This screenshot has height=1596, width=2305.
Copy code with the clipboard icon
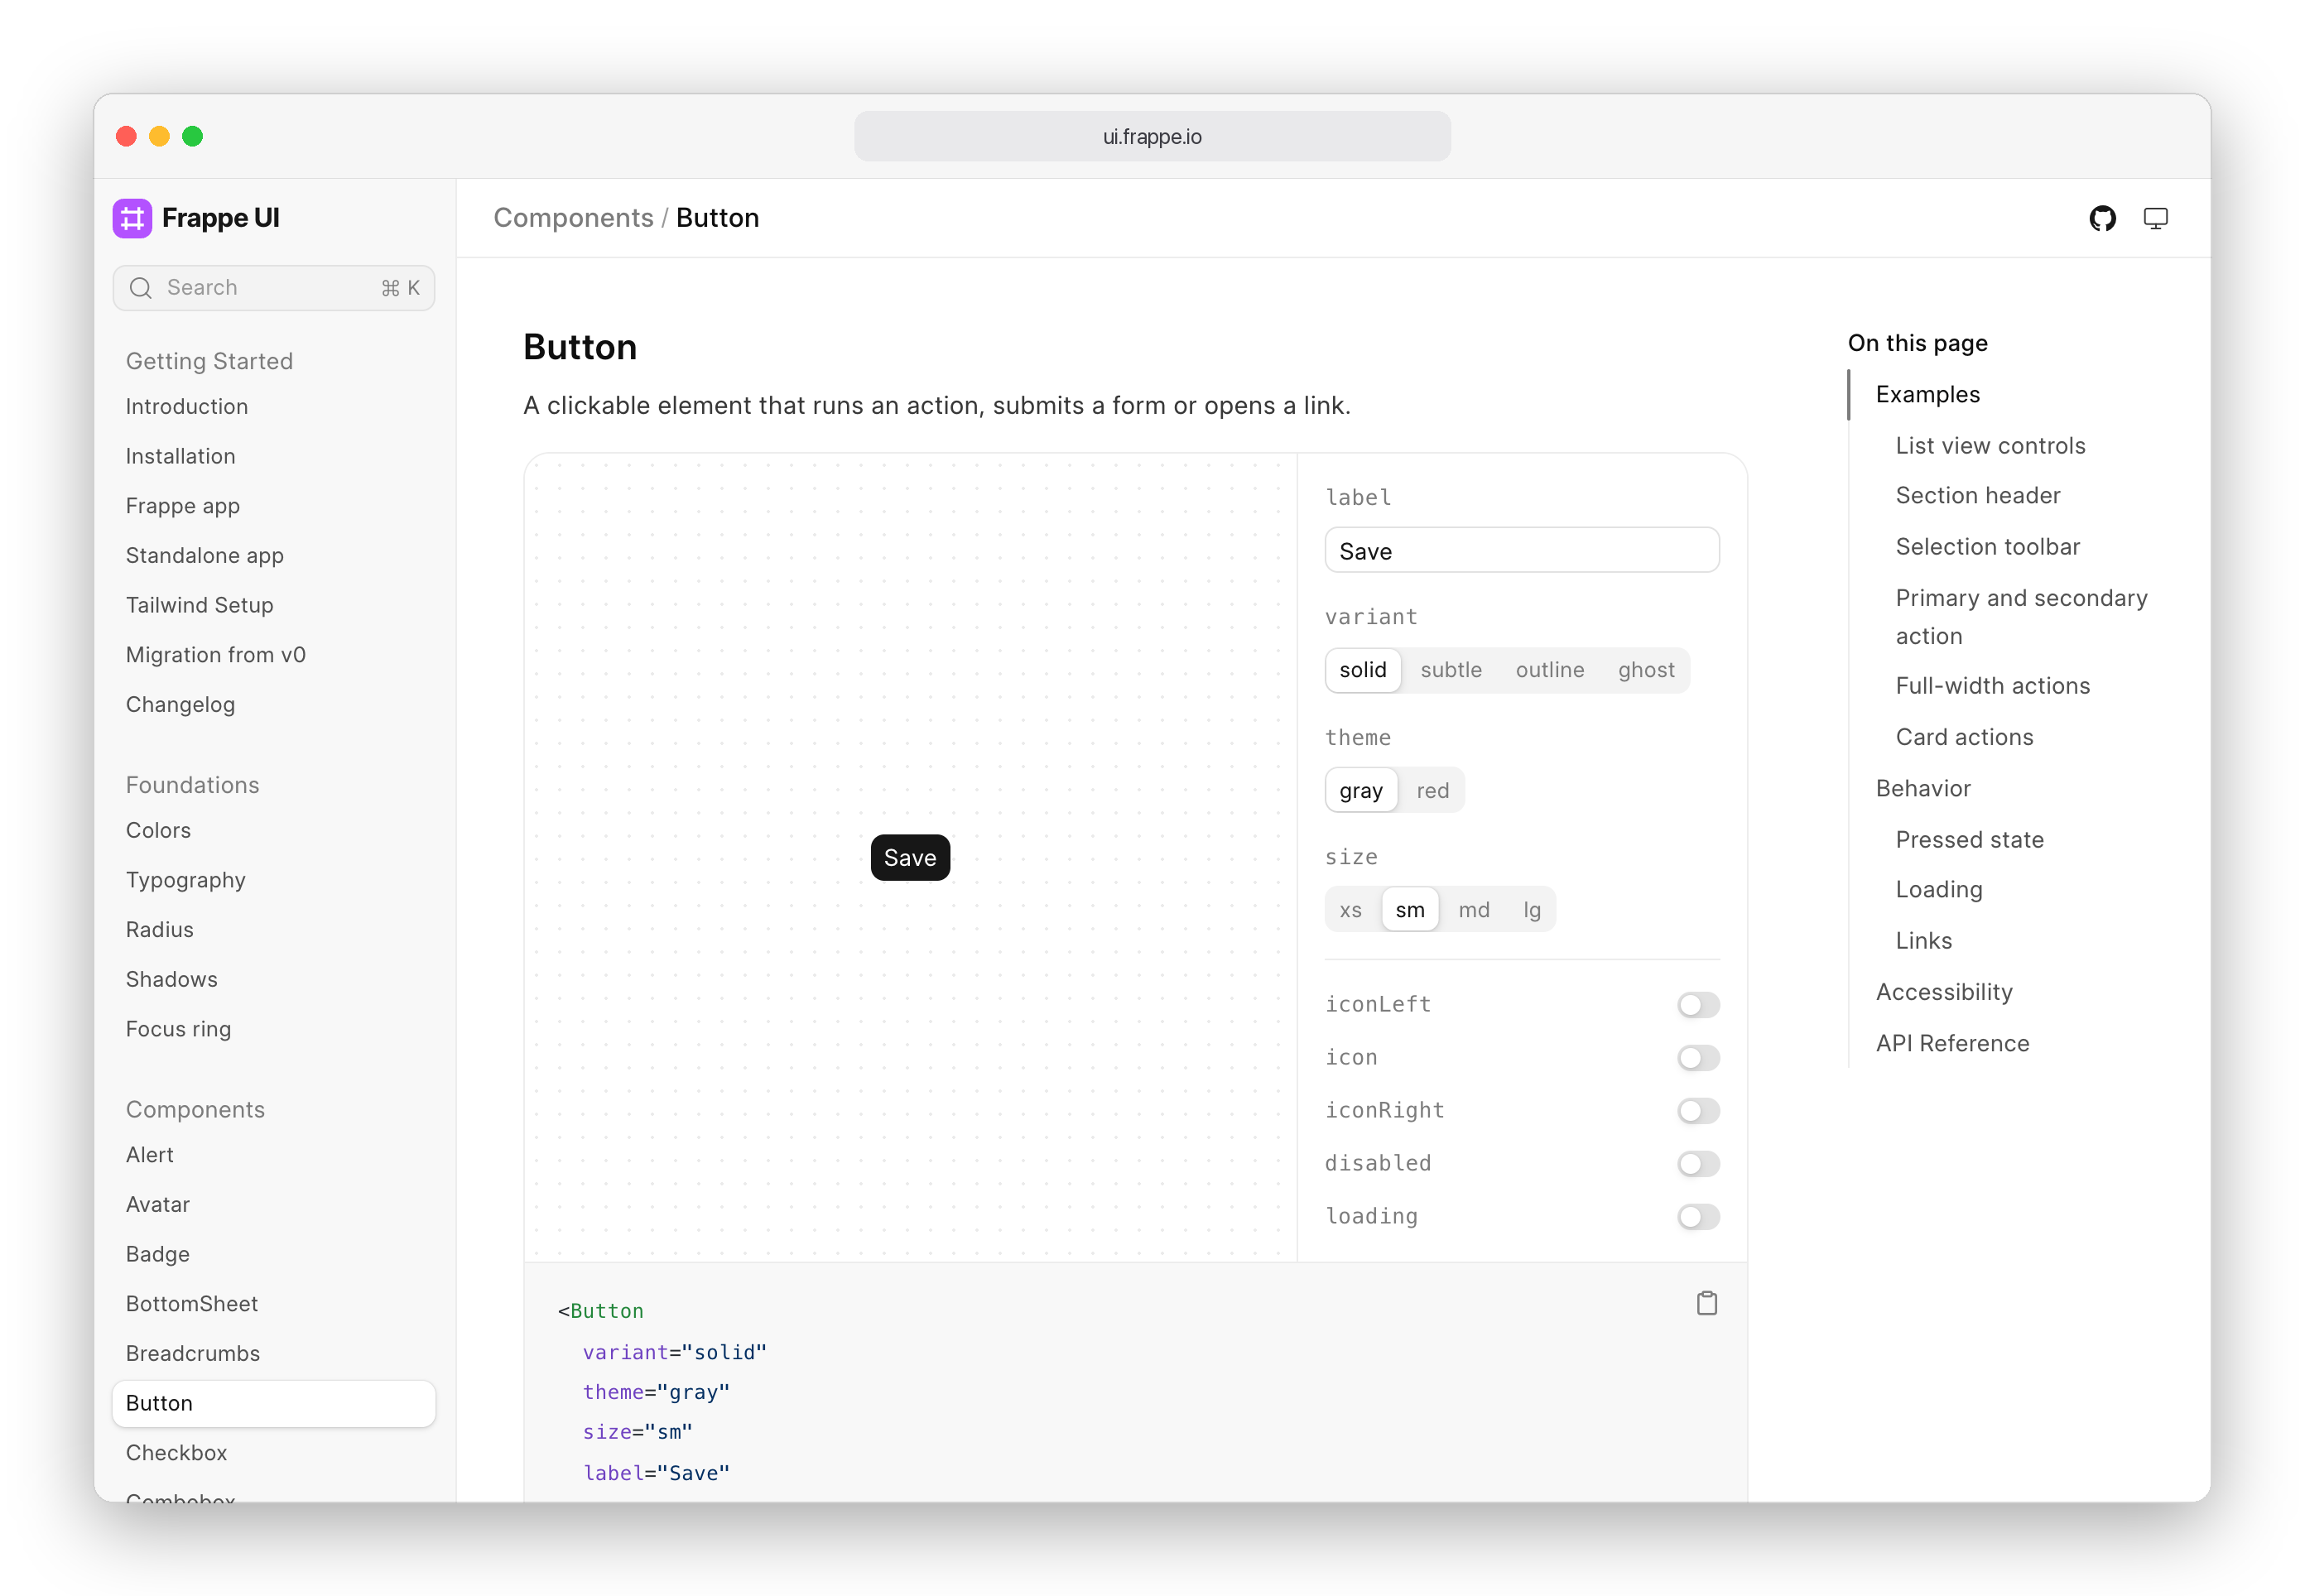click(x=1706, y=1303)
